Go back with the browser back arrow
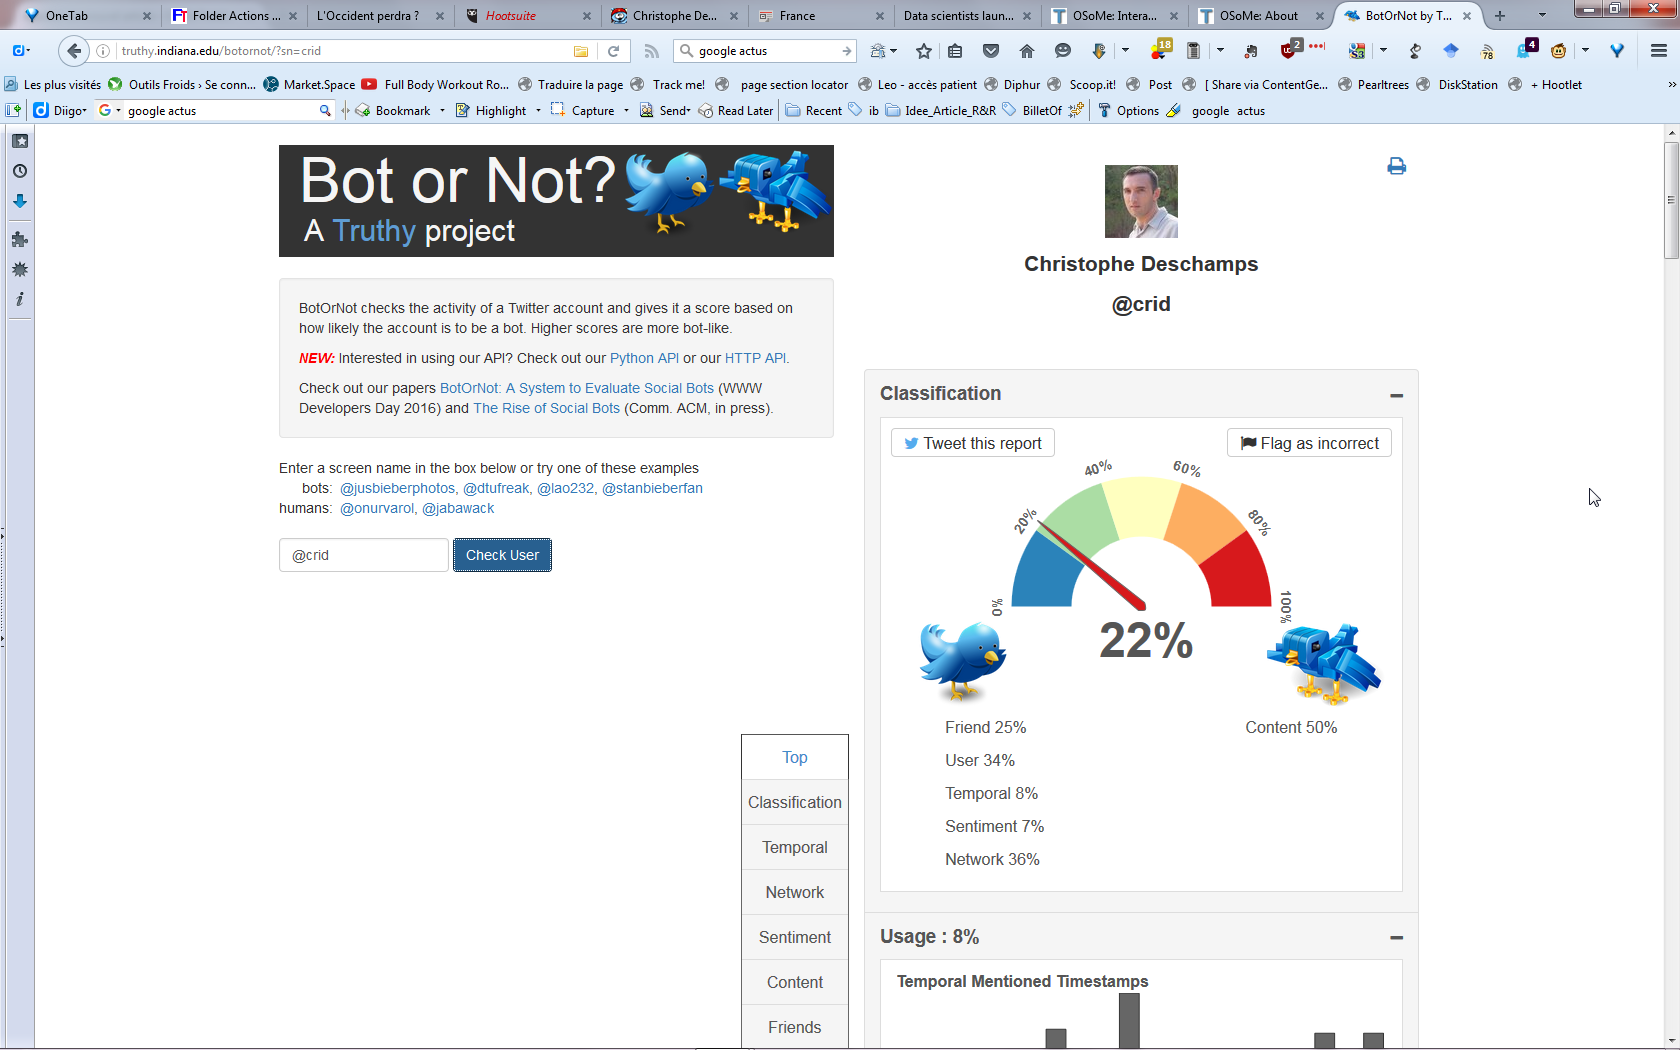This screenshot has height=1050, width=1680. [73, 51]
